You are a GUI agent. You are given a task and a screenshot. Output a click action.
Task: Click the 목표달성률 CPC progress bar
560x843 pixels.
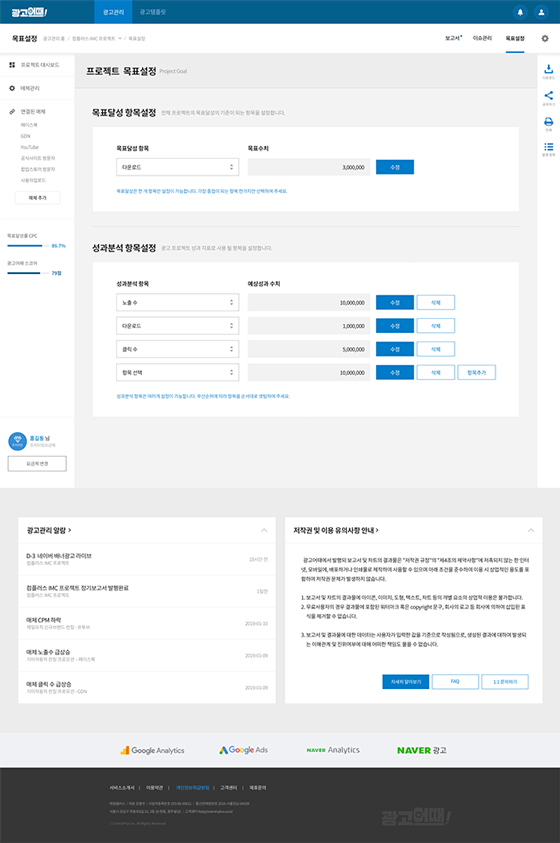(x=28, y=246)
